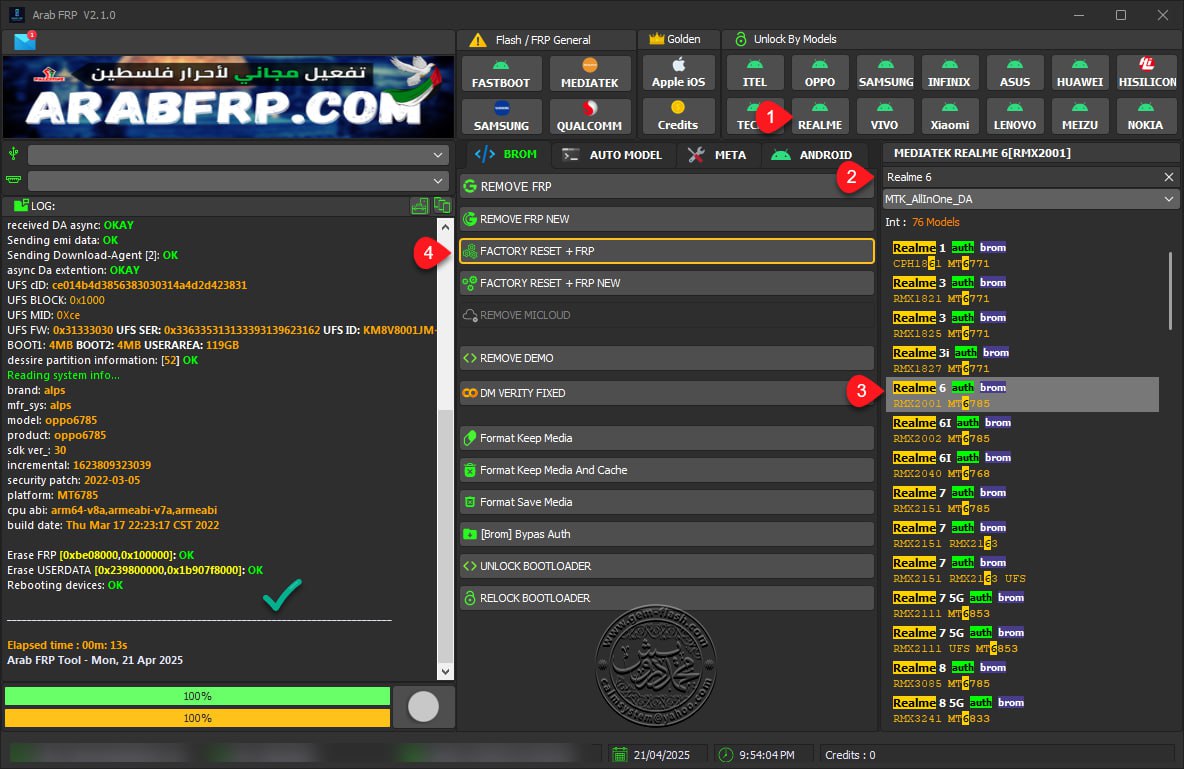Open the Credits button

(678, 116)
